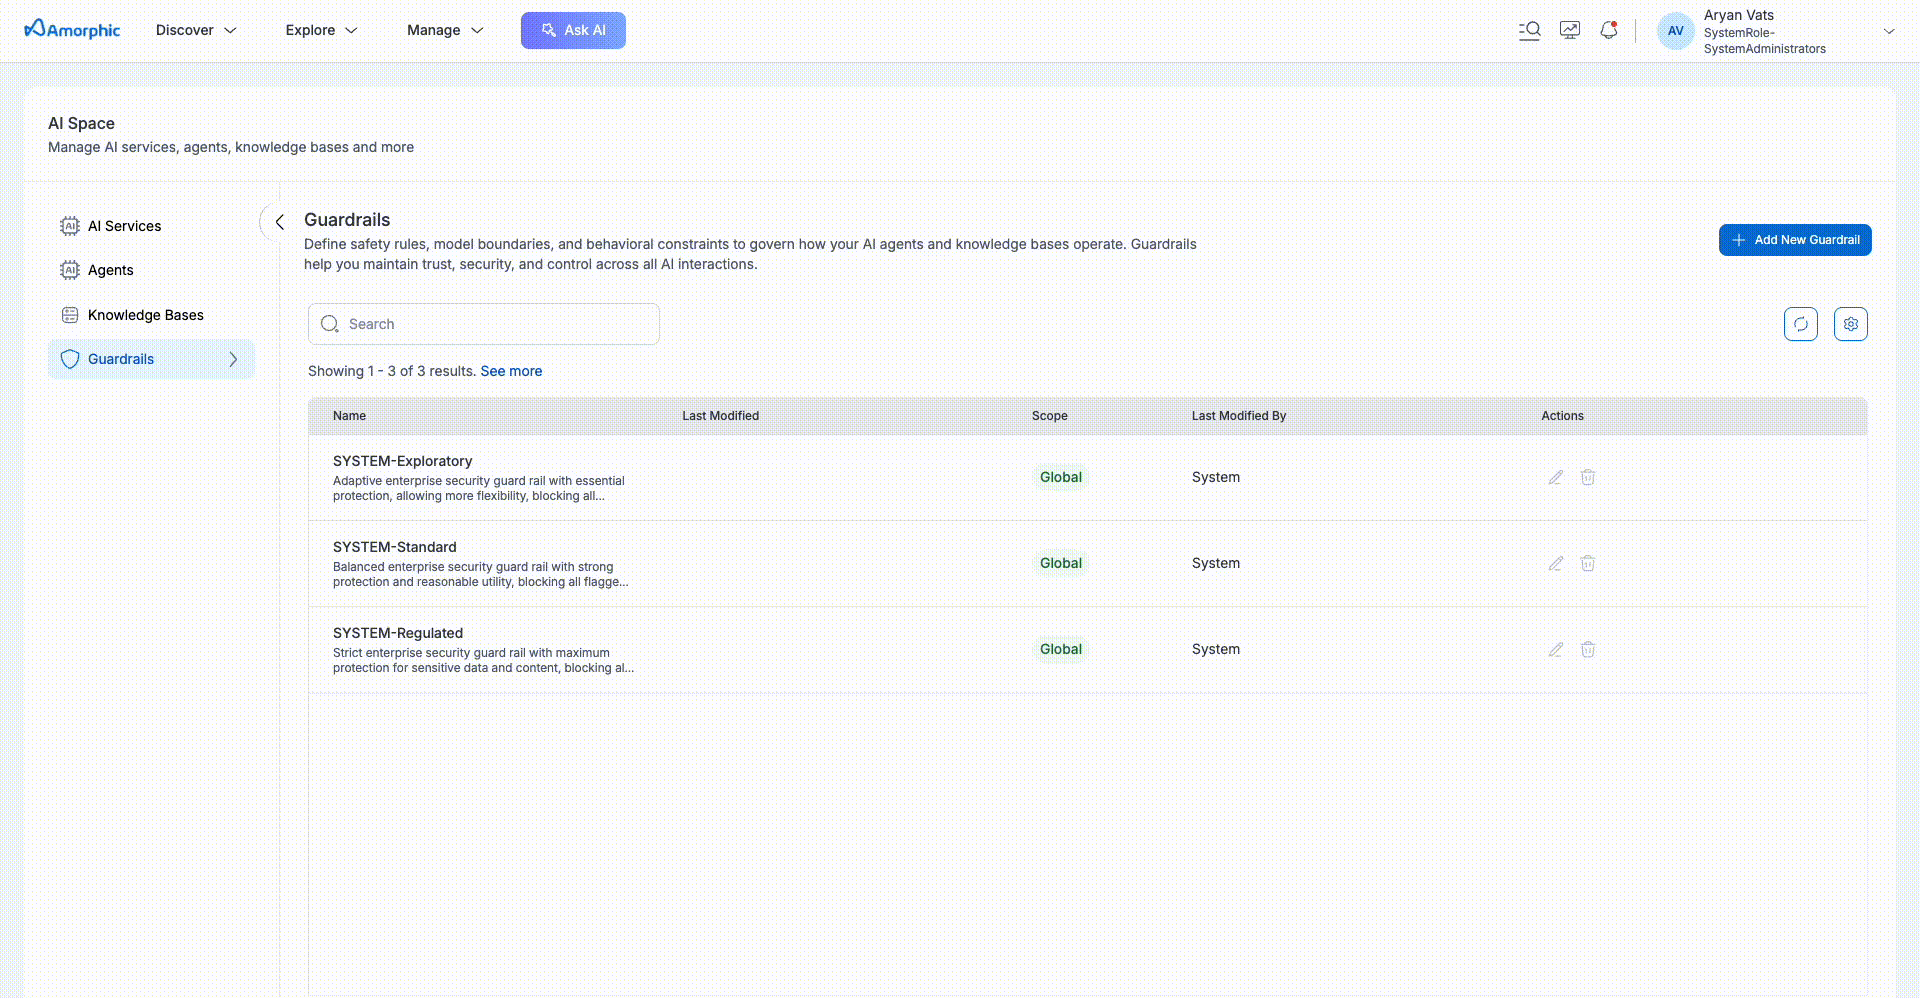Select Knowledge Bases in sidebar
The height and width of the screenshot is (998, 1920).
pyautogui.click(x=145, y=315)
